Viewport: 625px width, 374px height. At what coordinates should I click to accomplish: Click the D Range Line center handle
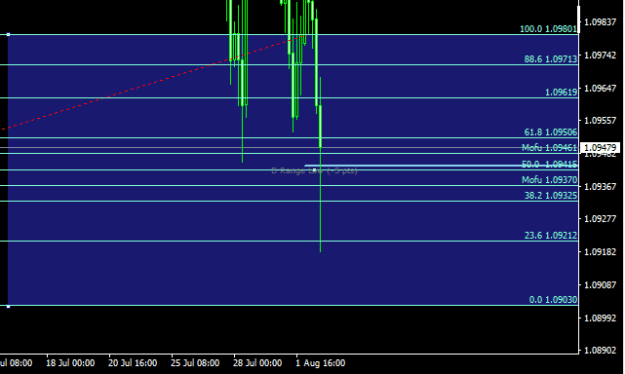click(x=314, y=170)
